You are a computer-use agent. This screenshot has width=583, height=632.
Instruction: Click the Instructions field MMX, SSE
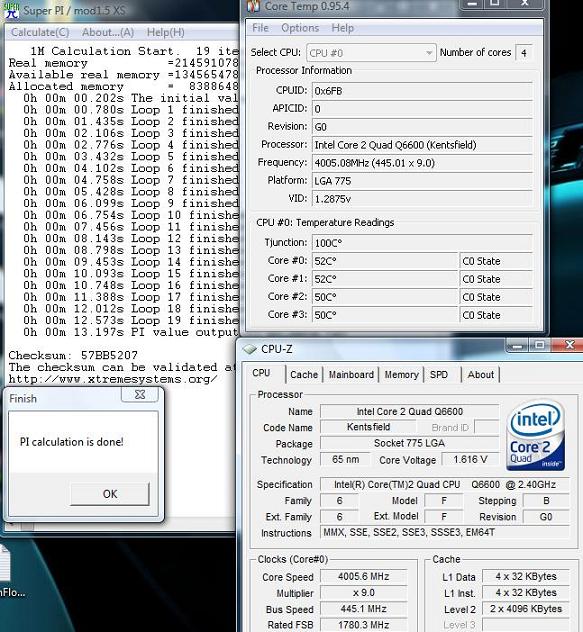point(445,532)
